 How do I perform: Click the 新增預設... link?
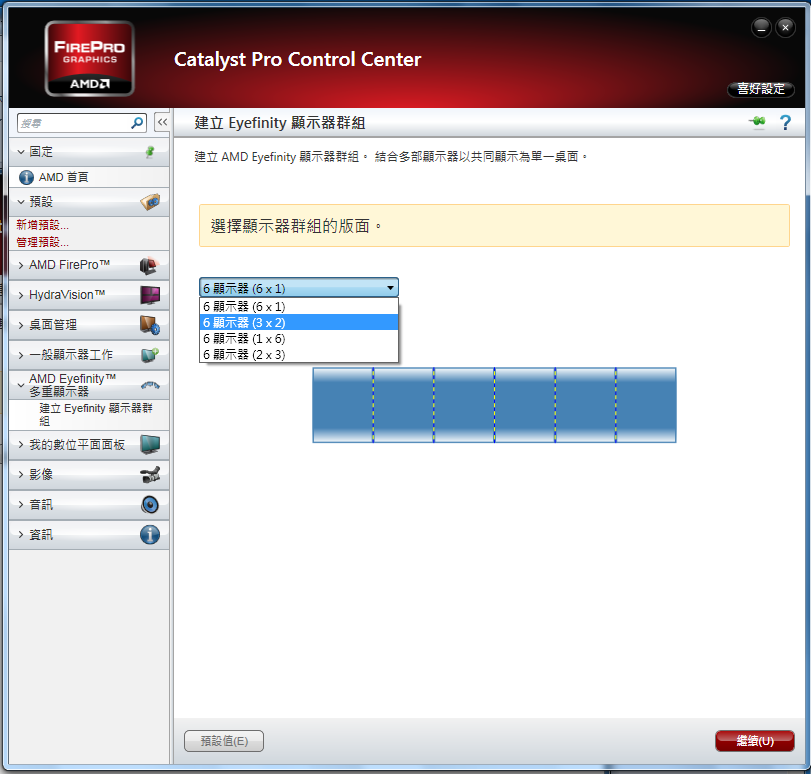pyautogui.click(x=42, y=225)
